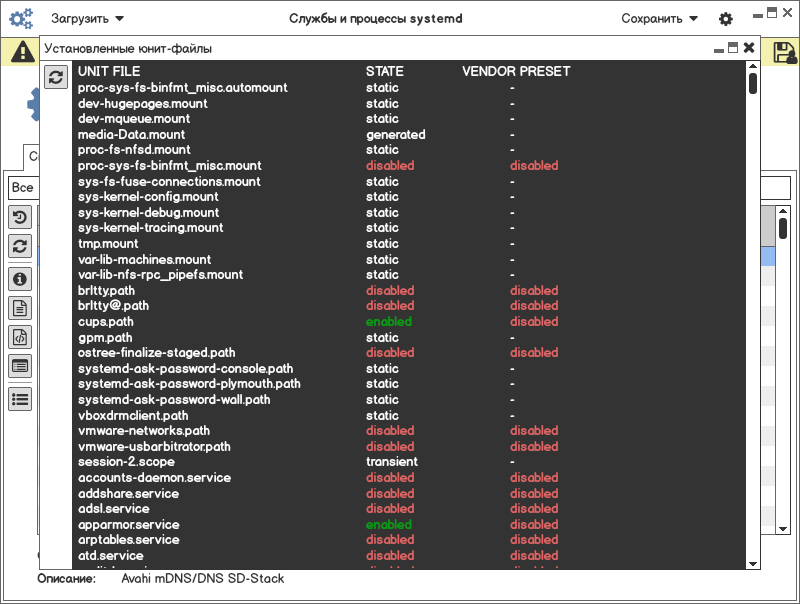800x604 pixels.
Task: Click the unit files list scrollbar thumb
Action: (x=753, y=80)
